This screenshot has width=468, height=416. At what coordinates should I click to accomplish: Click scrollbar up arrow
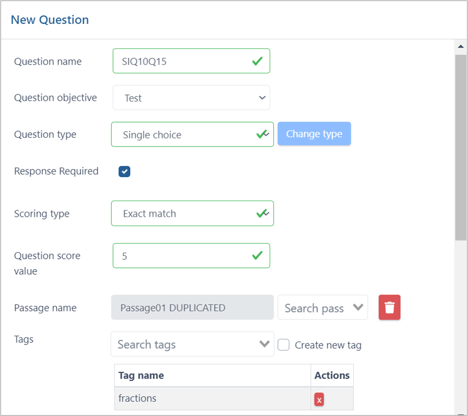461,46
